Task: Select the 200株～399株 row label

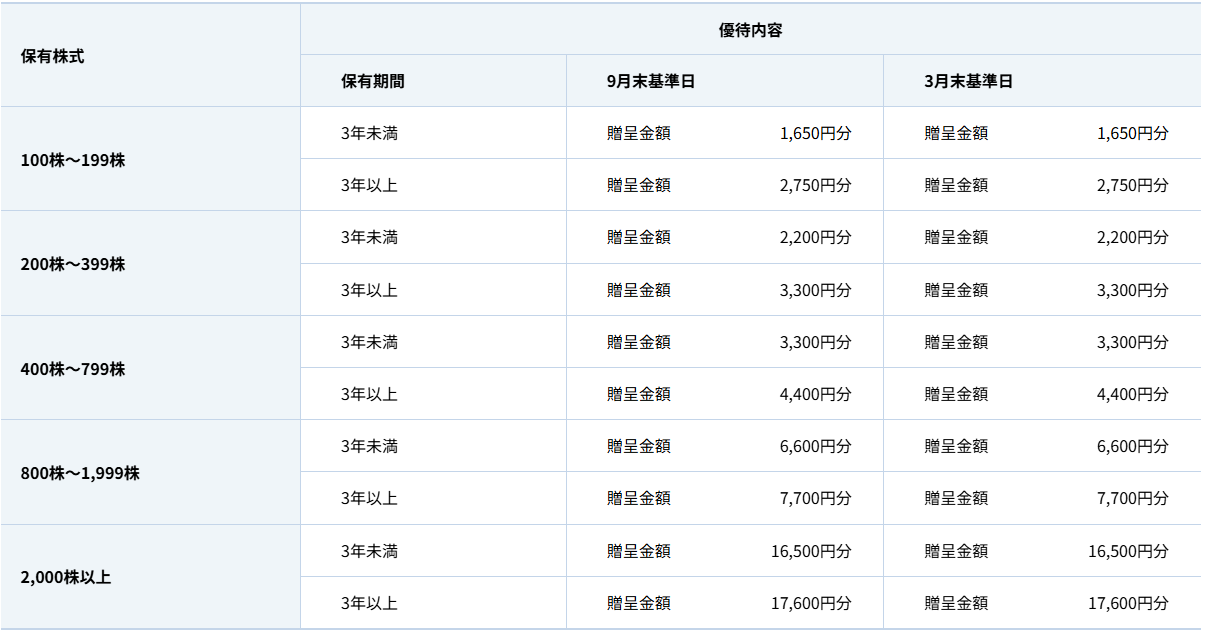Action: click(x=73, y=264)
